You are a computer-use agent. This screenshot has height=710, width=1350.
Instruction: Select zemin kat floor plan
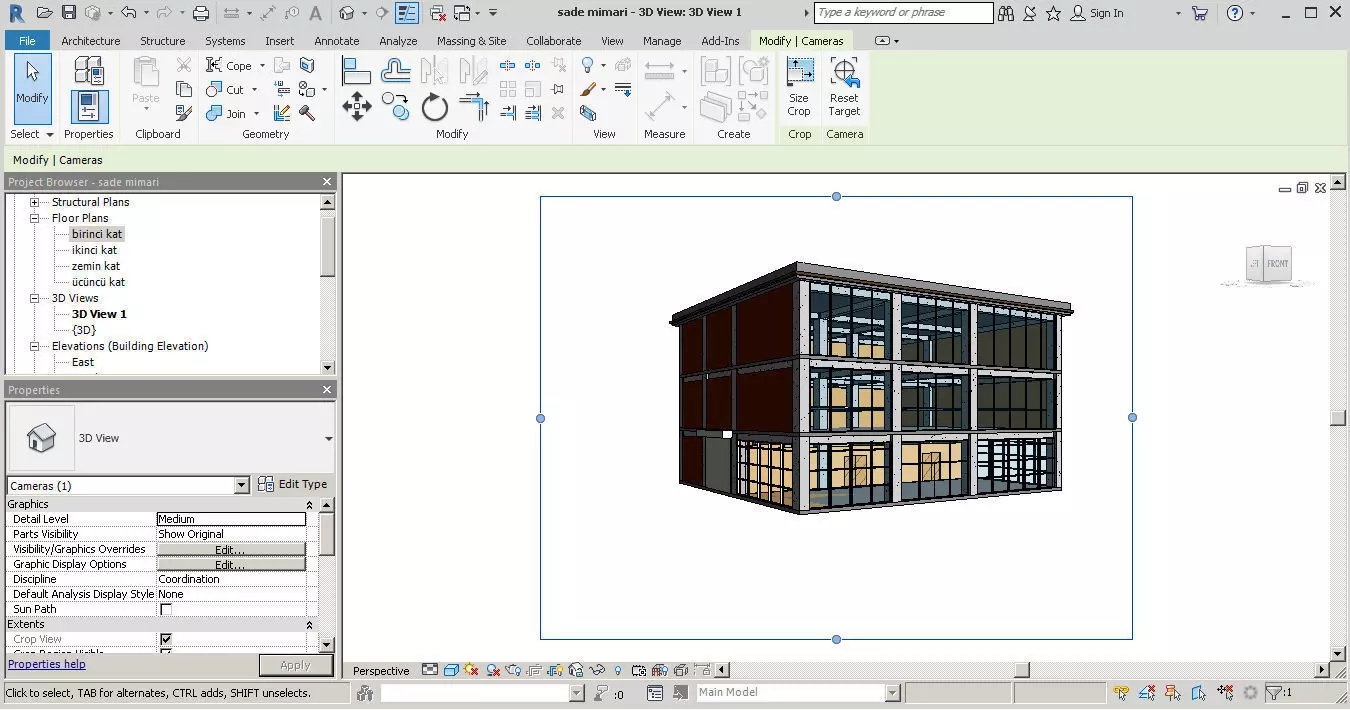pyautogui.click(x=96, y=266)
